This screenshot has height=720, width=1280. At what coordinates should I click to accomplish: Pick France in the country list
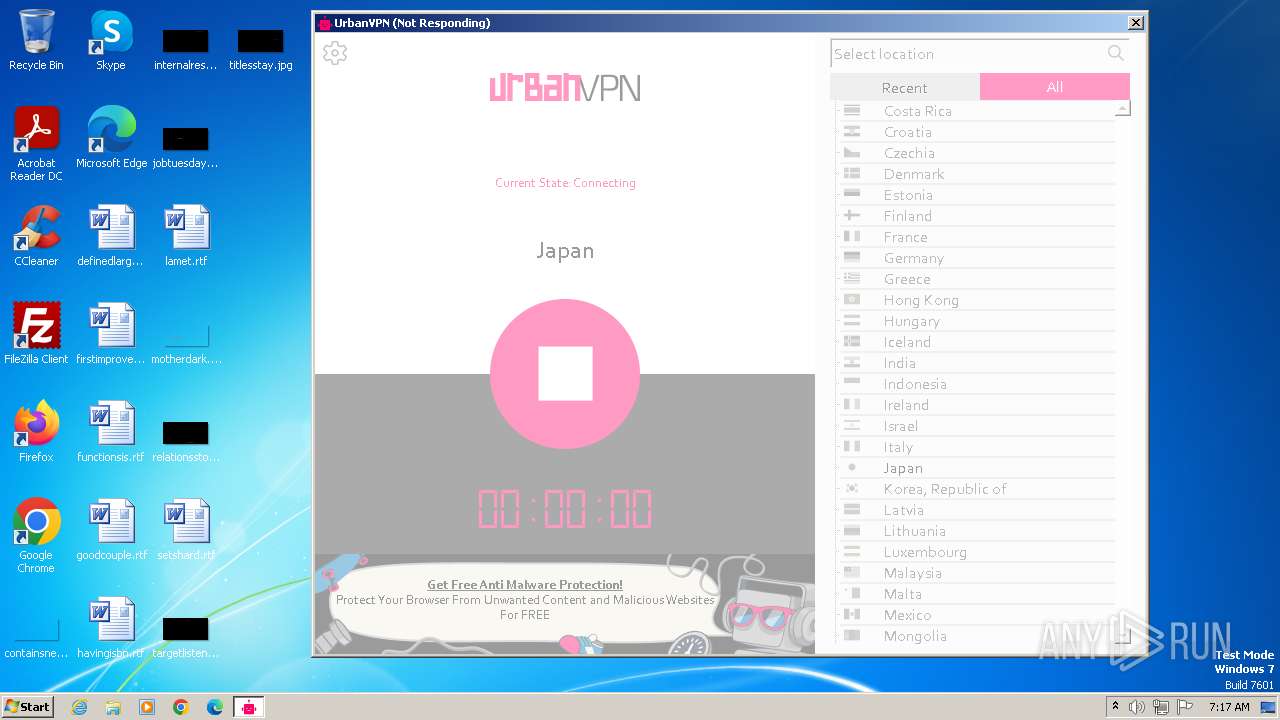click(x=976, y=237)
